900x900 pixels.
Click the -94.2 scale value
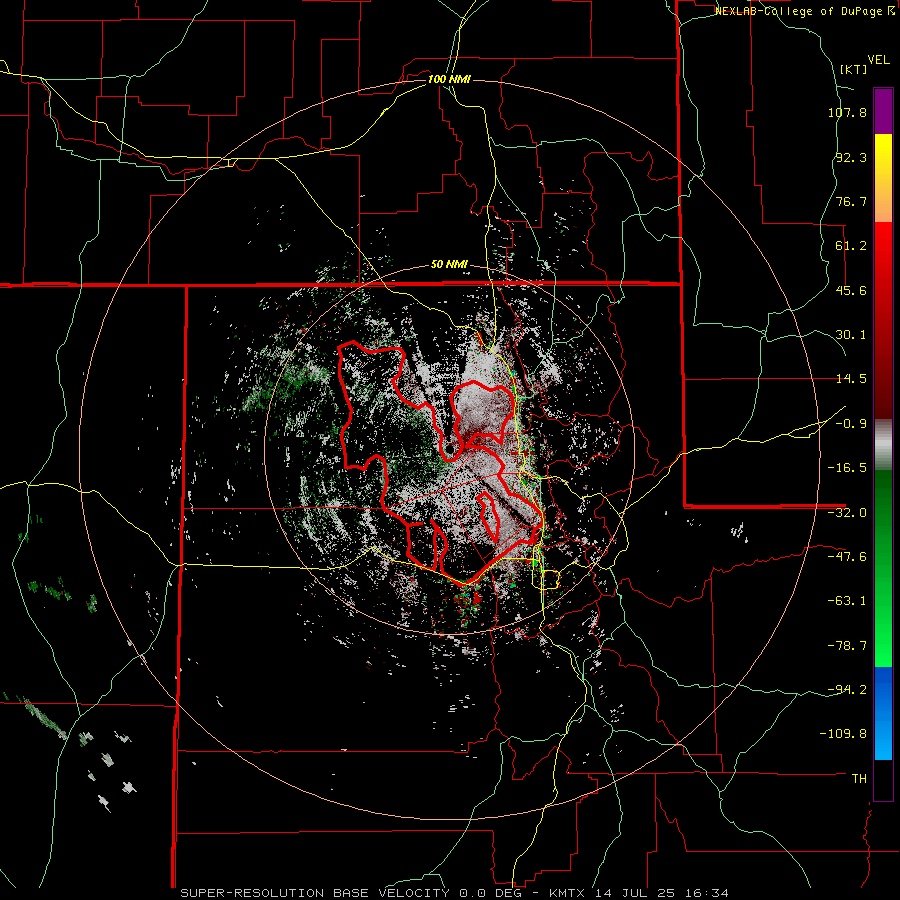pos(847,689)
